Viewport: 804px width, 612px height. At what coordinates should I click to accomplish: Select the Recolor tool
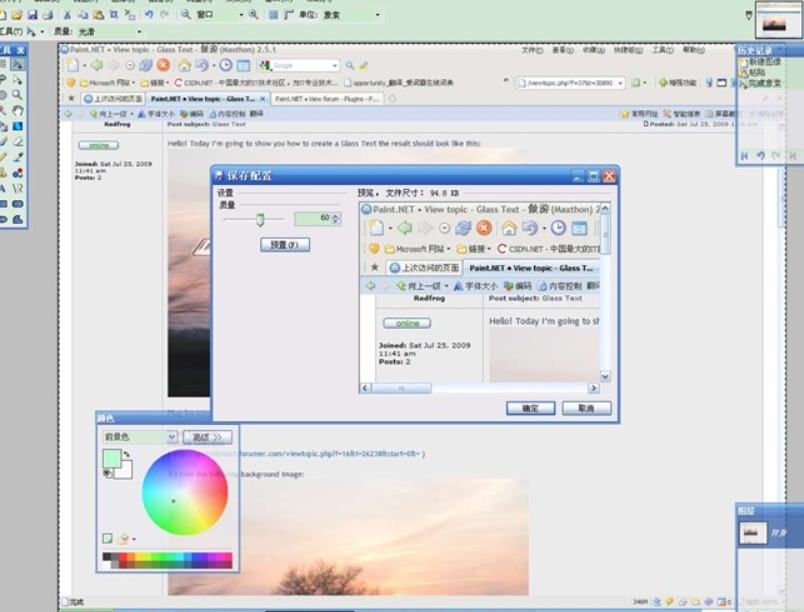coord(17,173)
